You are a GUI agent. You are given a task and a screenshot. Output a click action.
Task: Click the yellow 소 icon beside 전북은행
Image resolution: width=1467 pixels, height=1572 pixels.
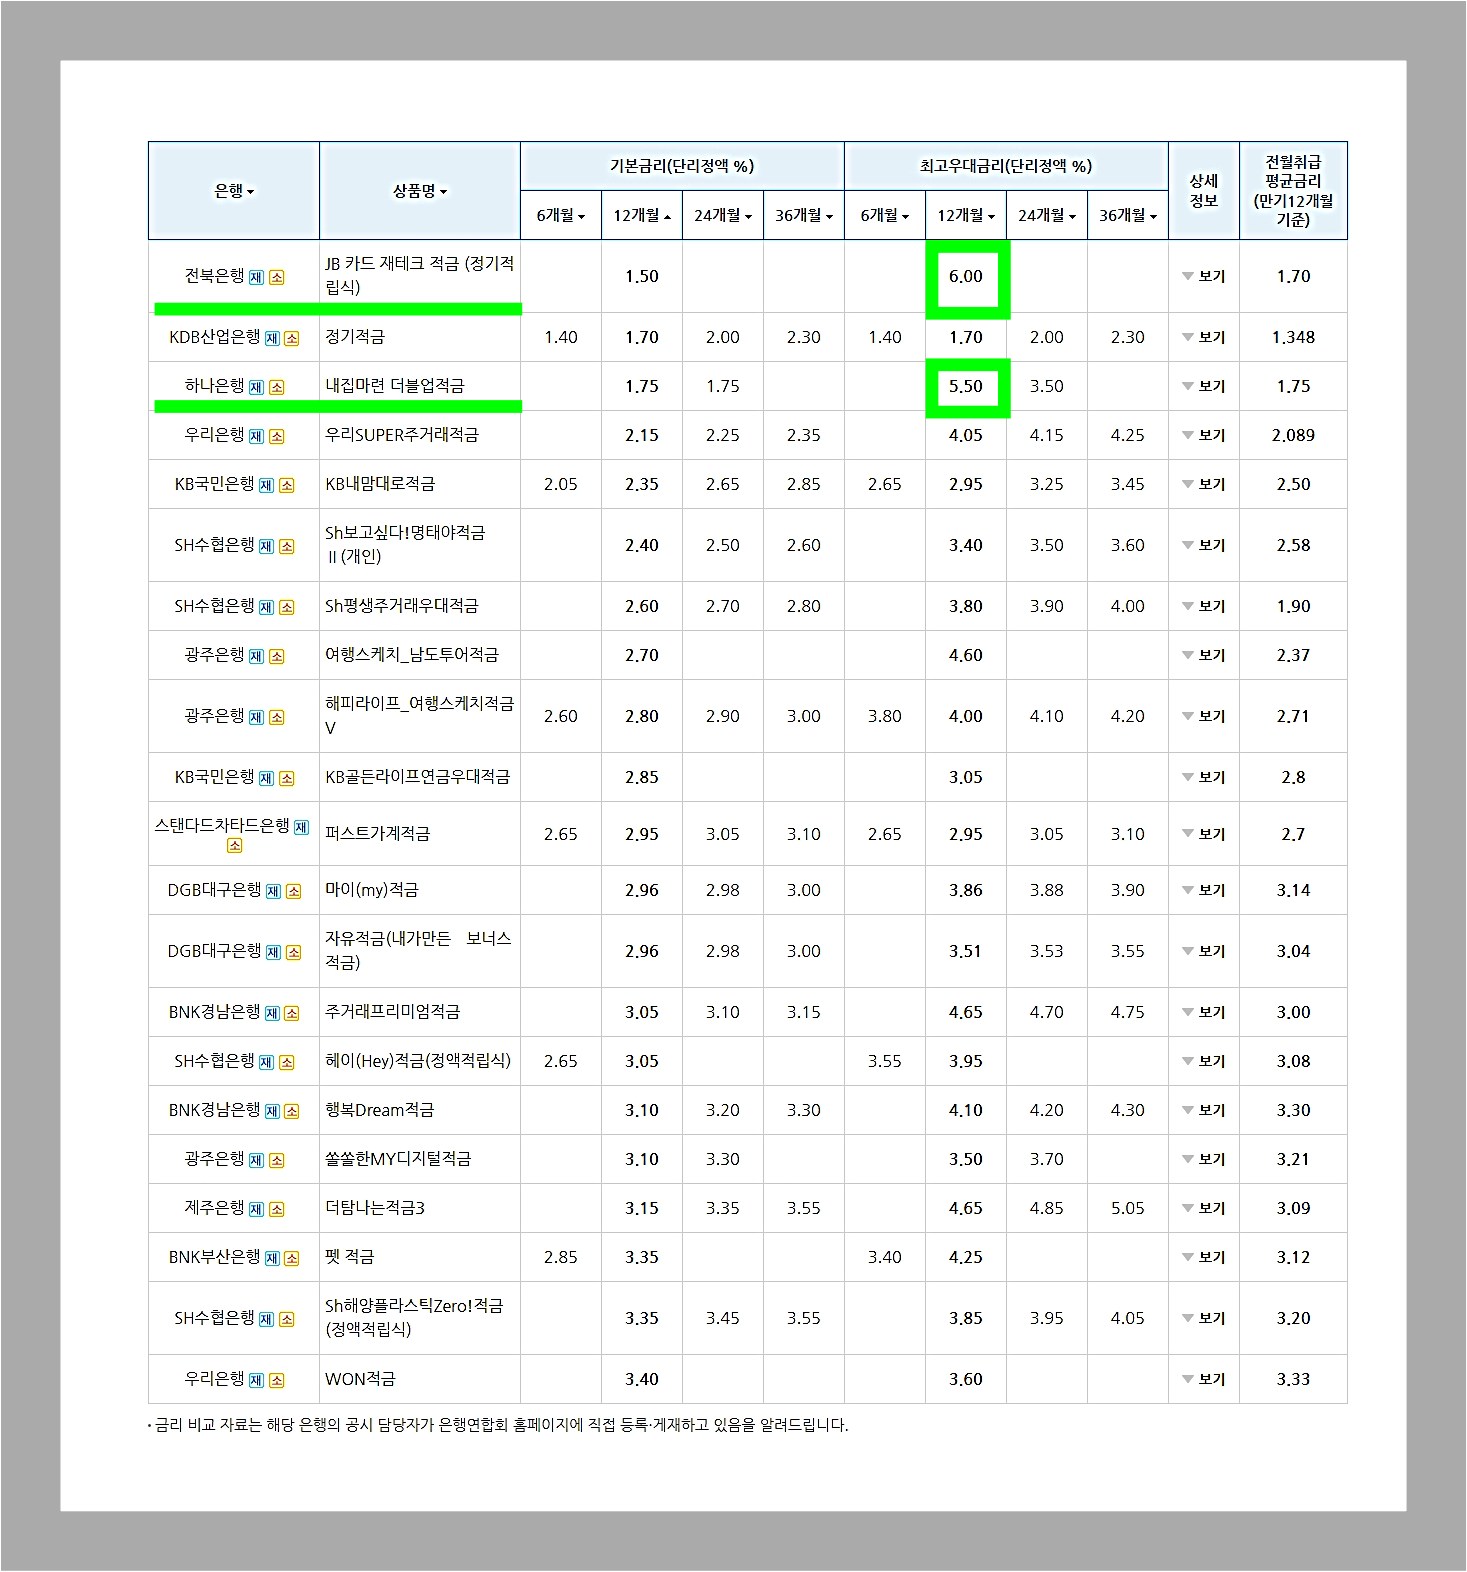point(277,278)
